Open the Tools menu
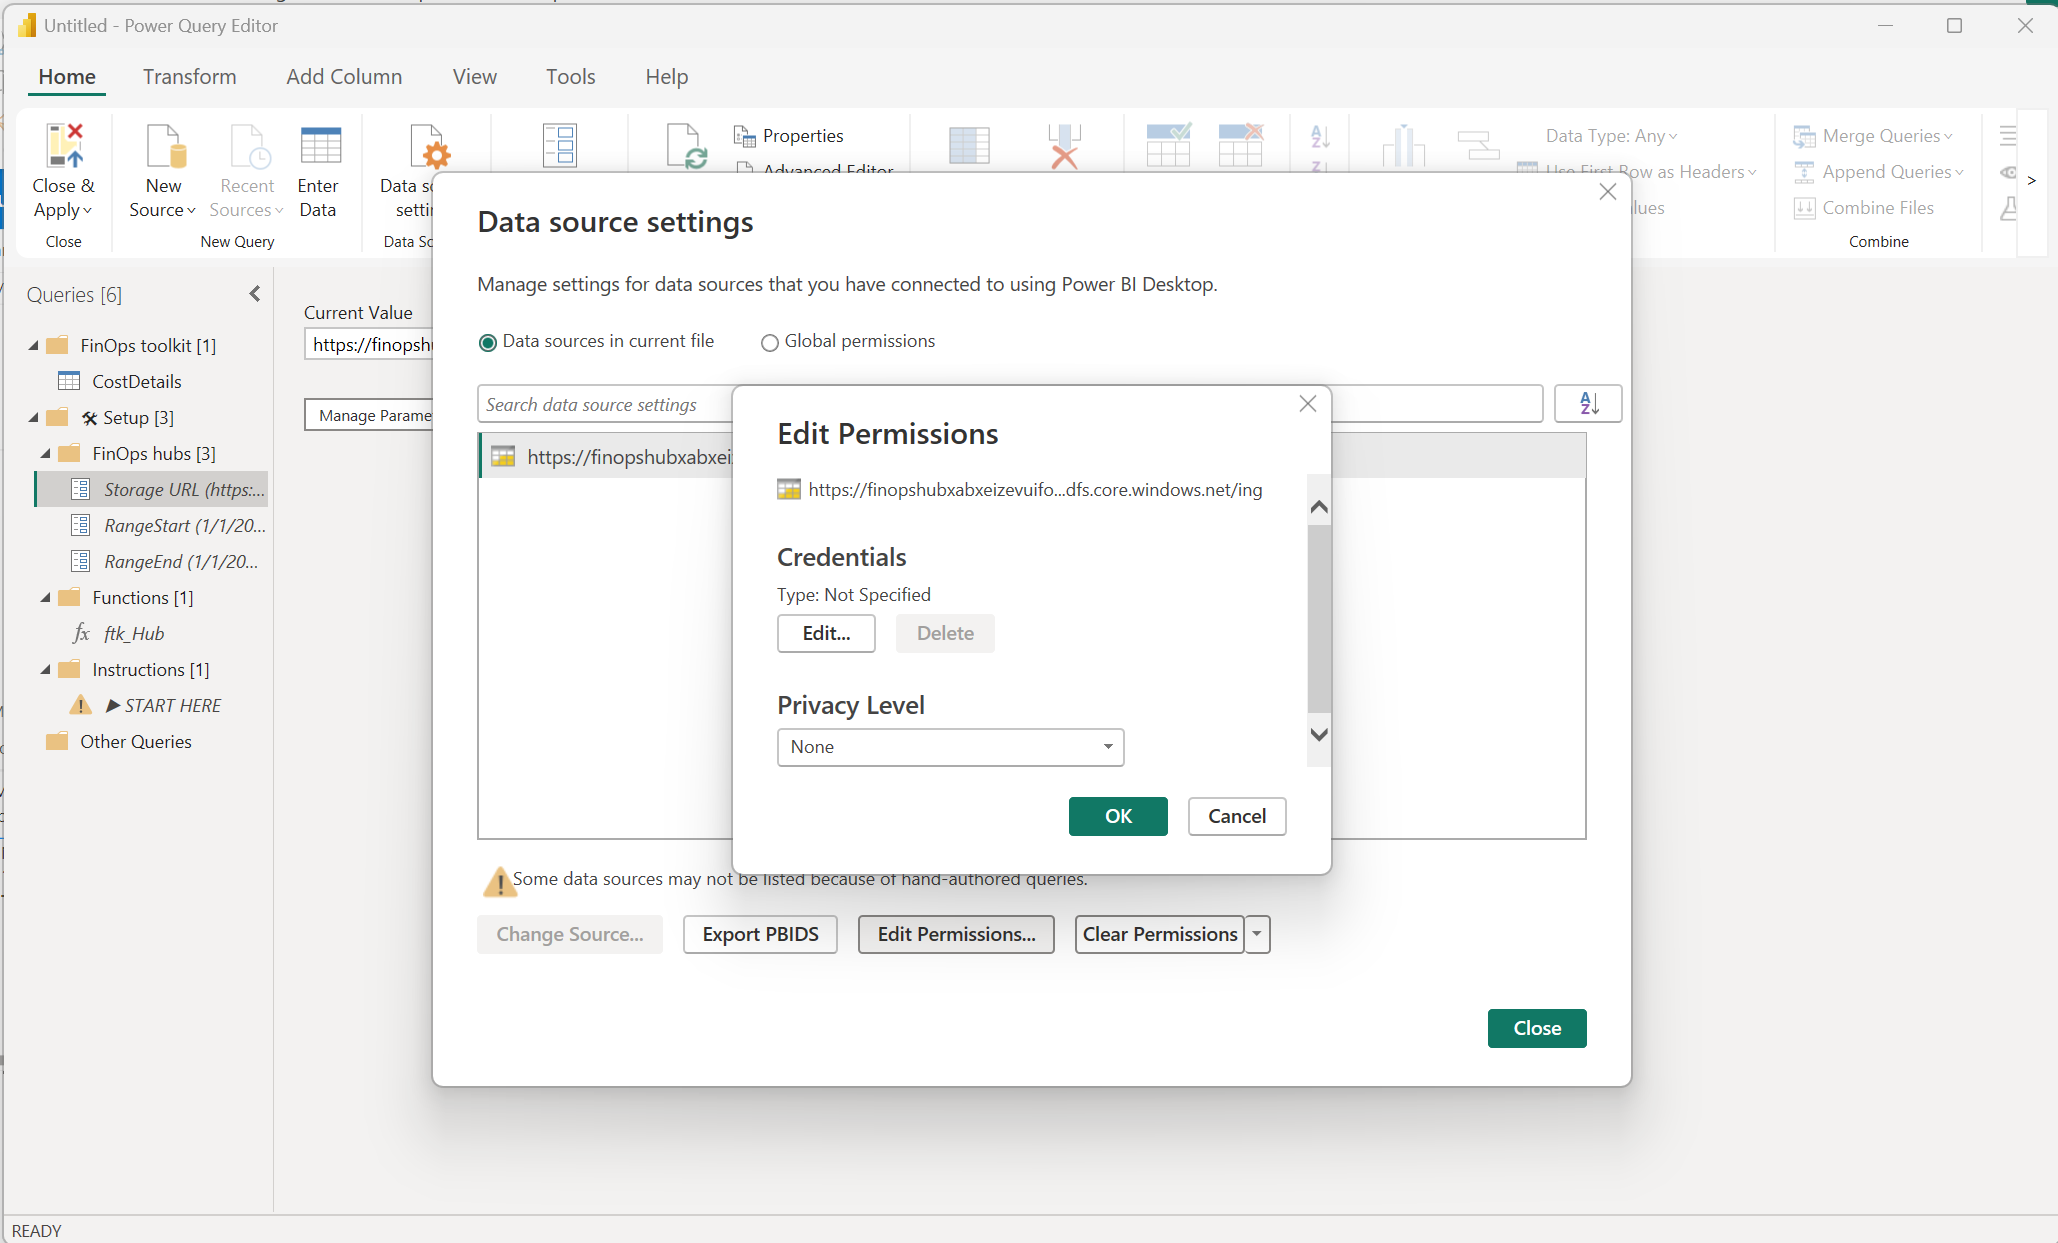The image size is (2058, 1243). coord(570,76)
